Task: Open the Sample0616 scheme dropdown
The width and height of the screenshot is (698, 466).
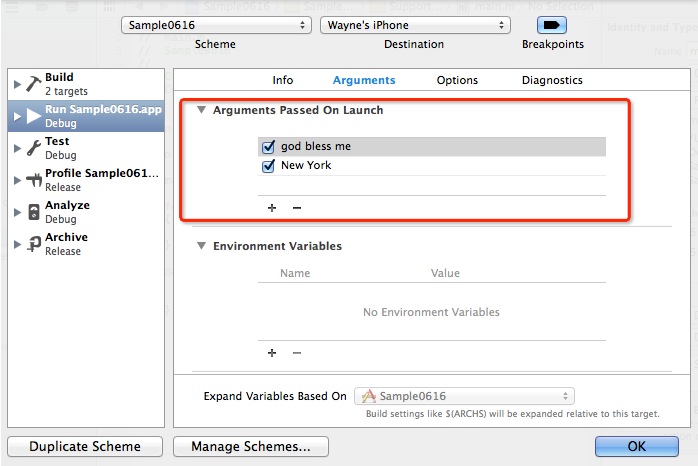Action: (x=216, y=25)
